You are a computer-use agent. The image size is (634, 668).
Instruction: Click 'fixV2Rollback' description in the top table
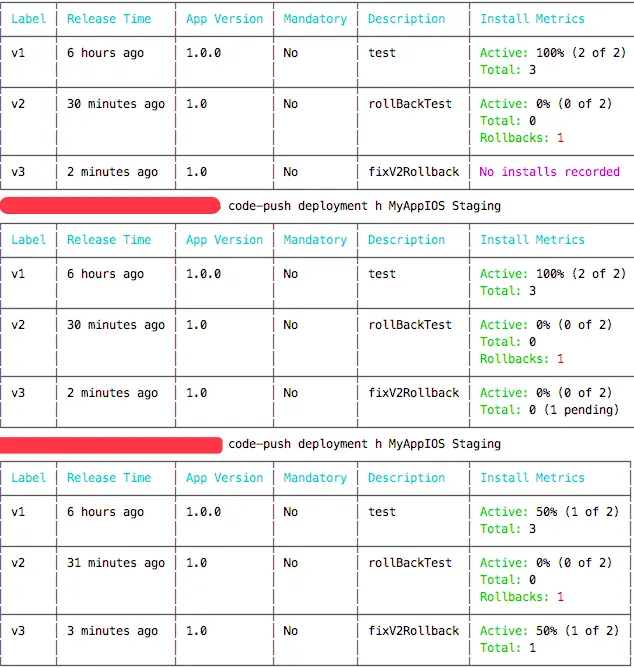tap(414, 172)
